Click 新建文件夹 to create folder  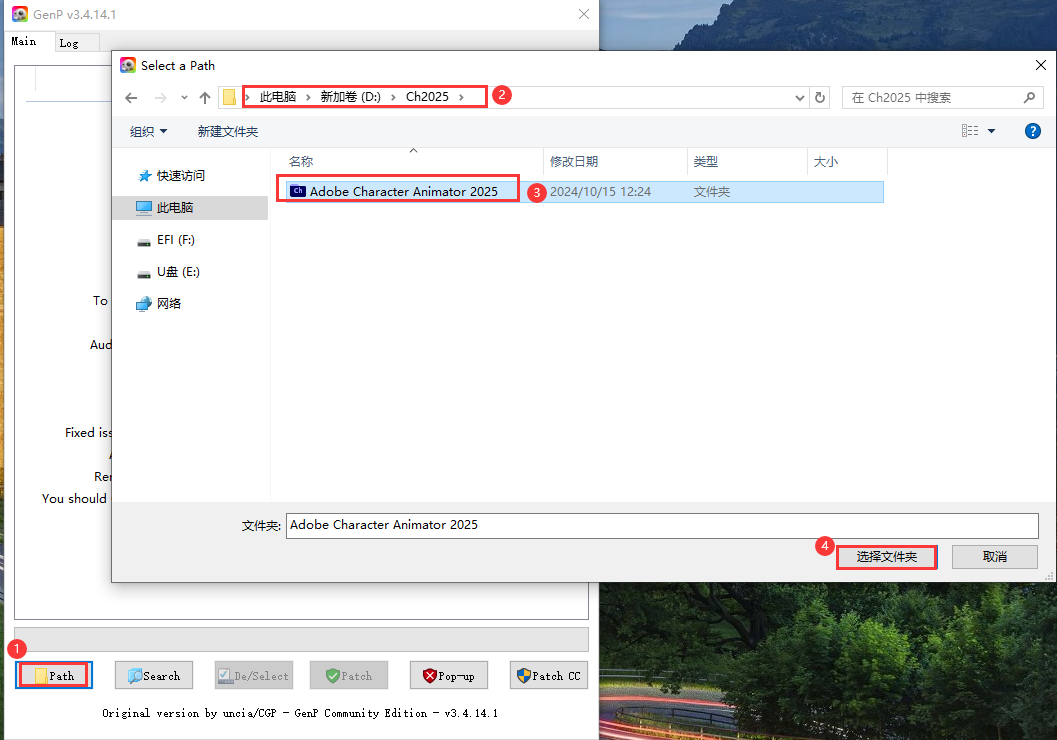[x=228, y=131]
